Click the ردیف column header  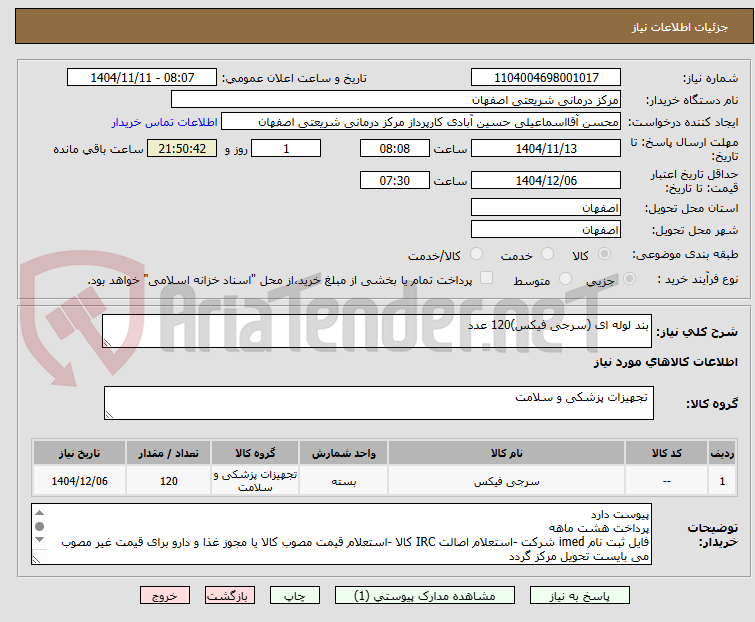point(722,453)
